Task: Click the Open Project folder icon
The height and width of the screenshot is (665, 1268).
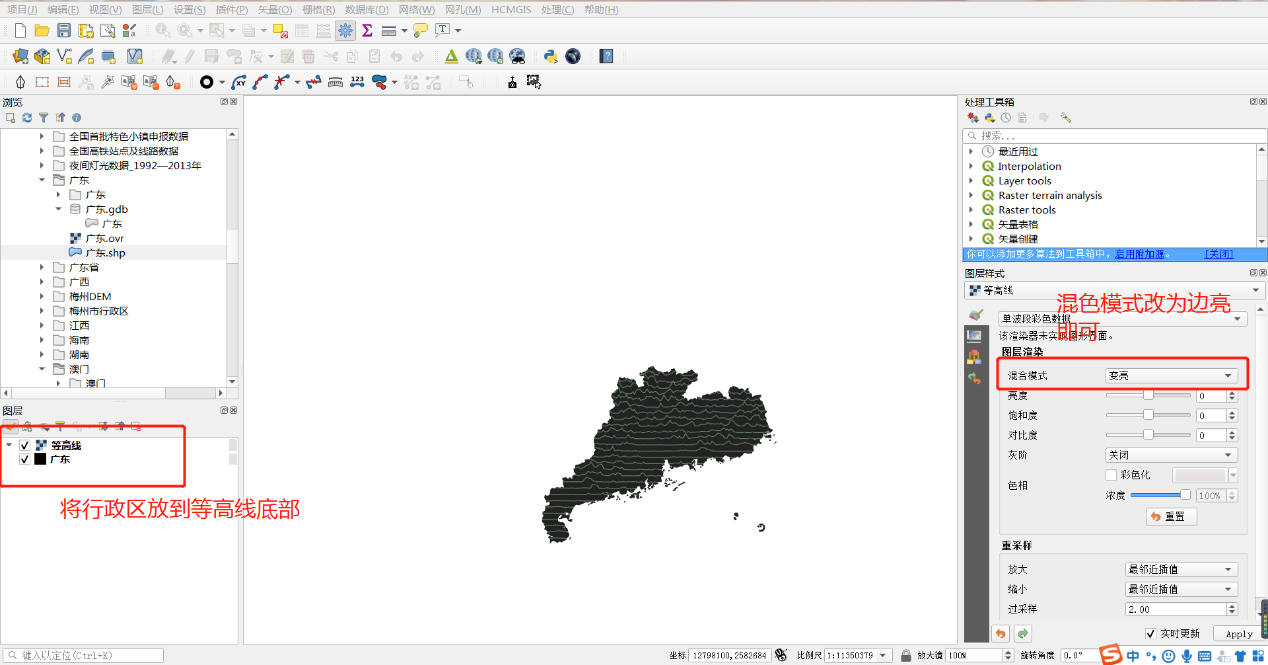Action: (x=42, y=31)
